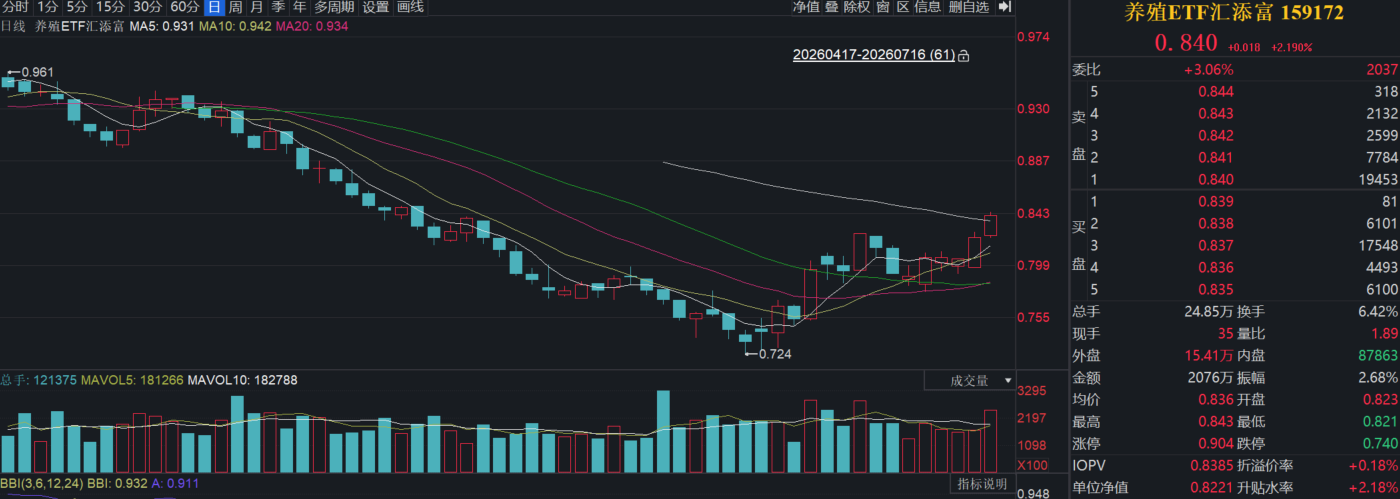Switch to the 分时 intraday tab
This screenshot has width=1400, height=499.
point(14,7)
